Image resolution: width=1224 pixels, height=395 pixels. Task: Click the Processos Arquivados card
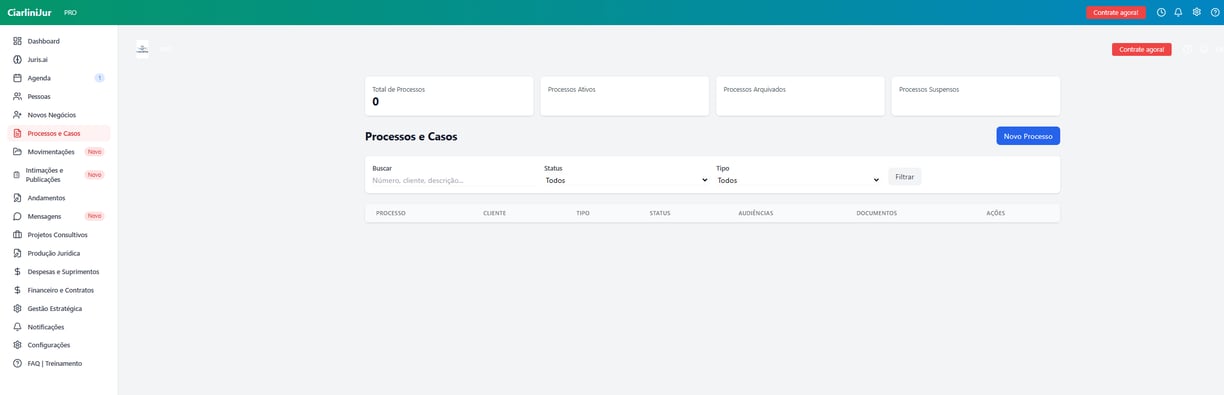(800, 96)
